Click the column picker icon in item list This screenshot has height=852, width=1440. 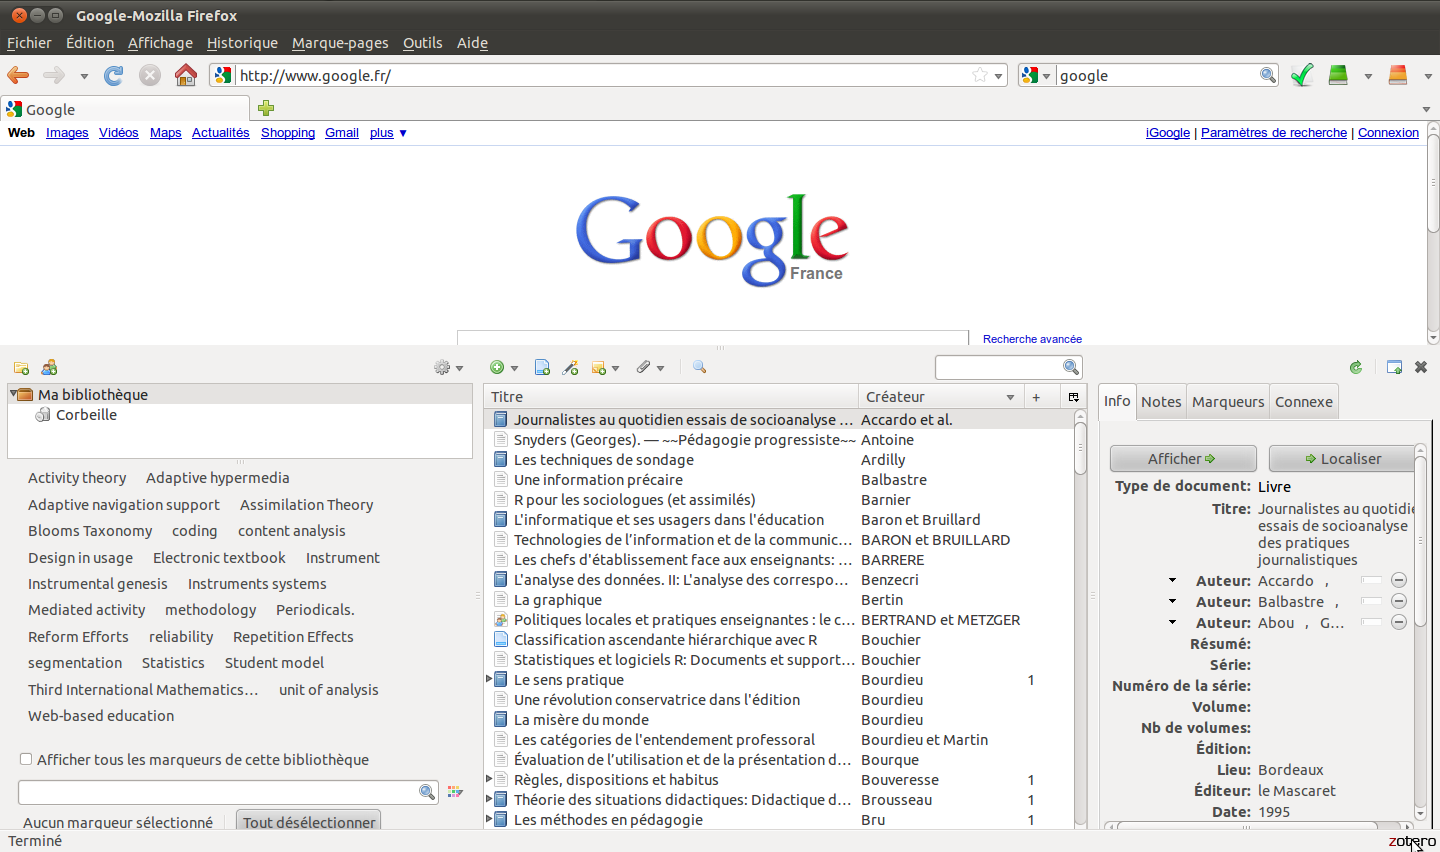(1074, 397)
